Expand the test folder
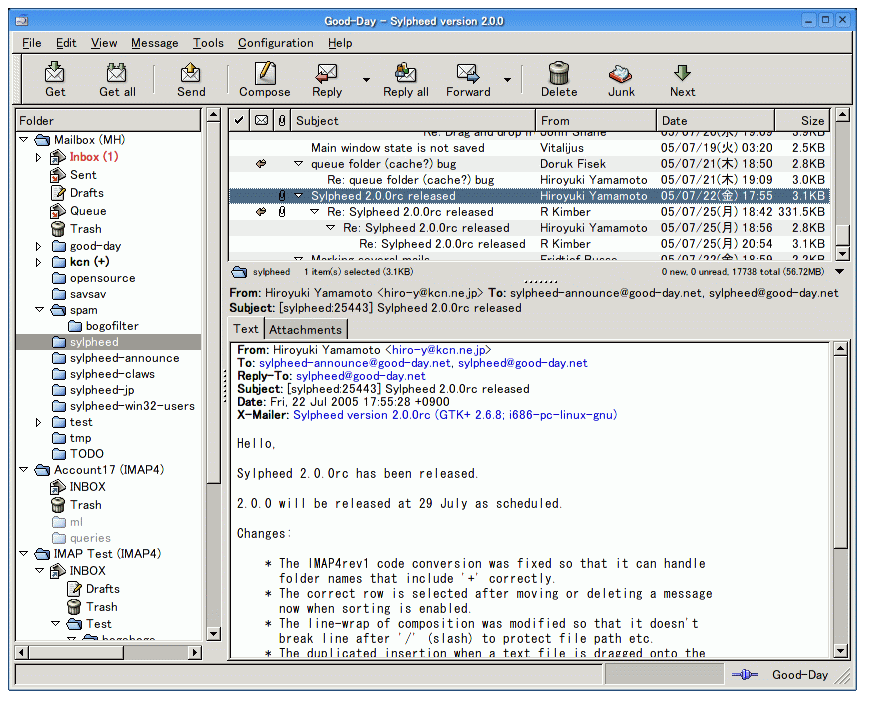Image resolution: width=875 pixels, height=709 pixels. tap(38, 422)
